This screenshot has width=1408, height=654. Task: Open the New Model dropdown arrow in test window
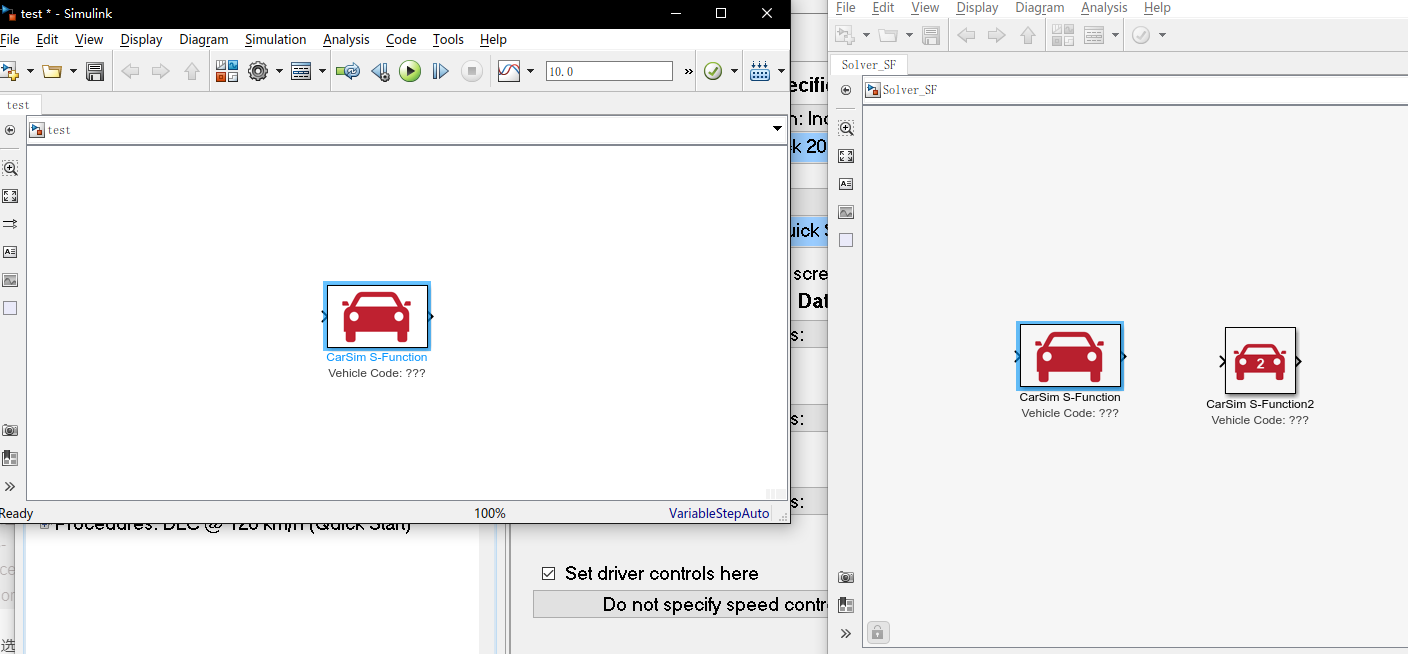(x=30, y=71)
